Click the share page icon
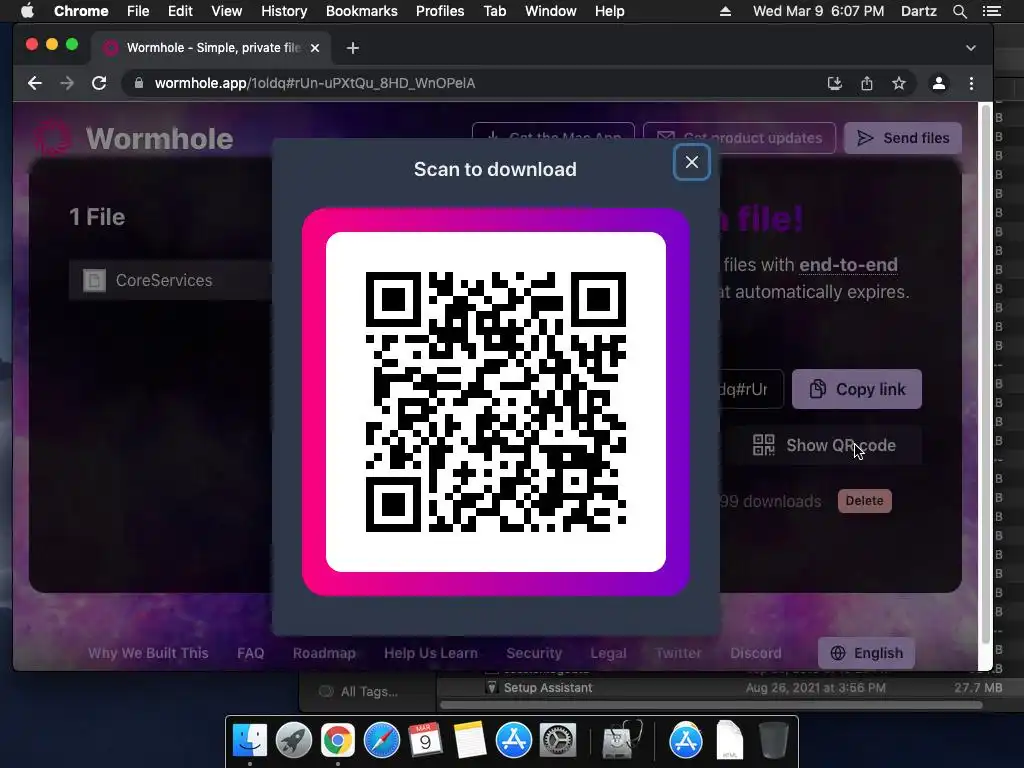 click(x=867, y=83)
